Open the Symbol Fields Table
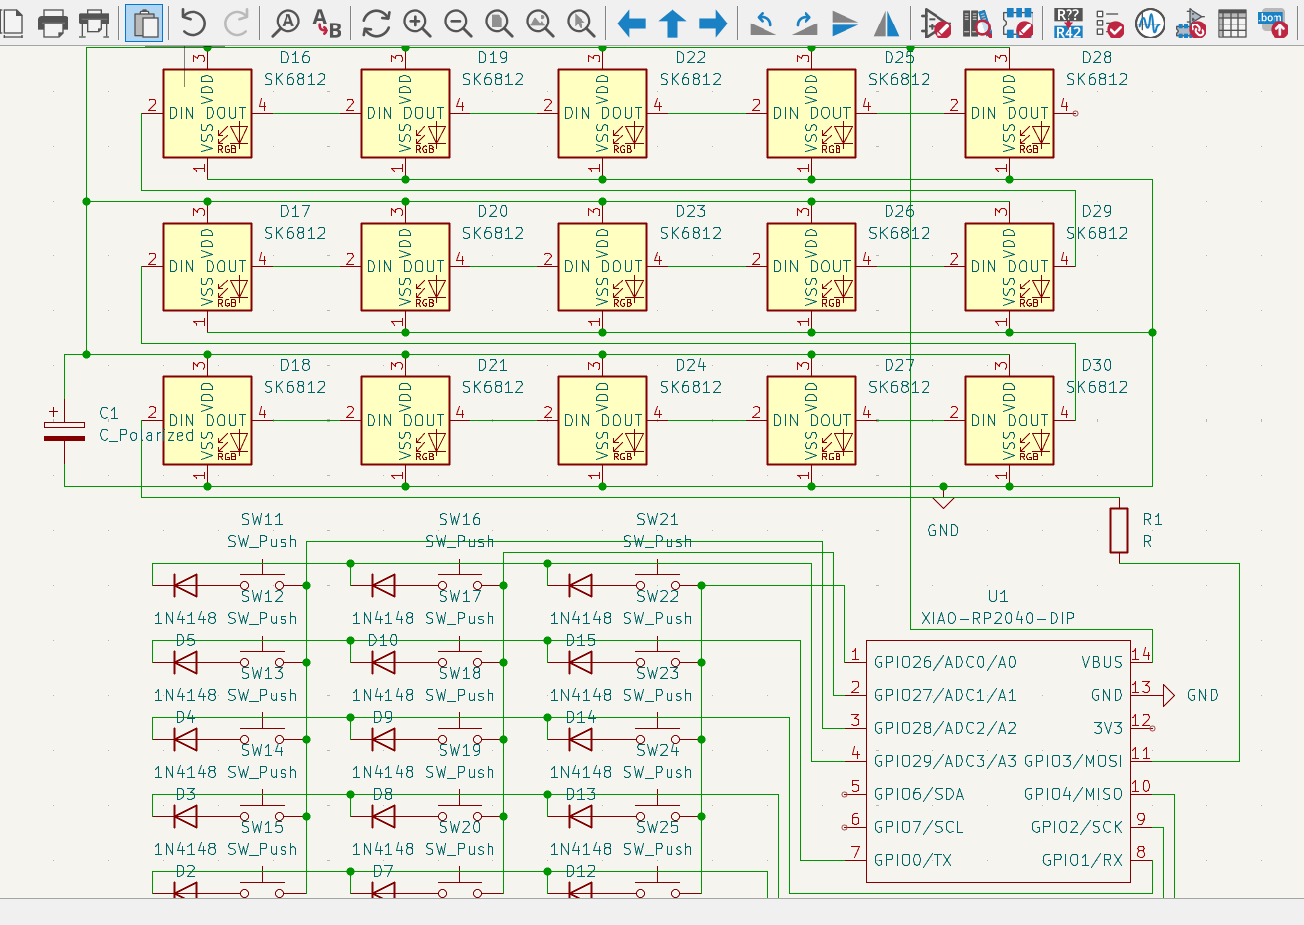Screen dimensions: 1304x925 pos(1232,22)
